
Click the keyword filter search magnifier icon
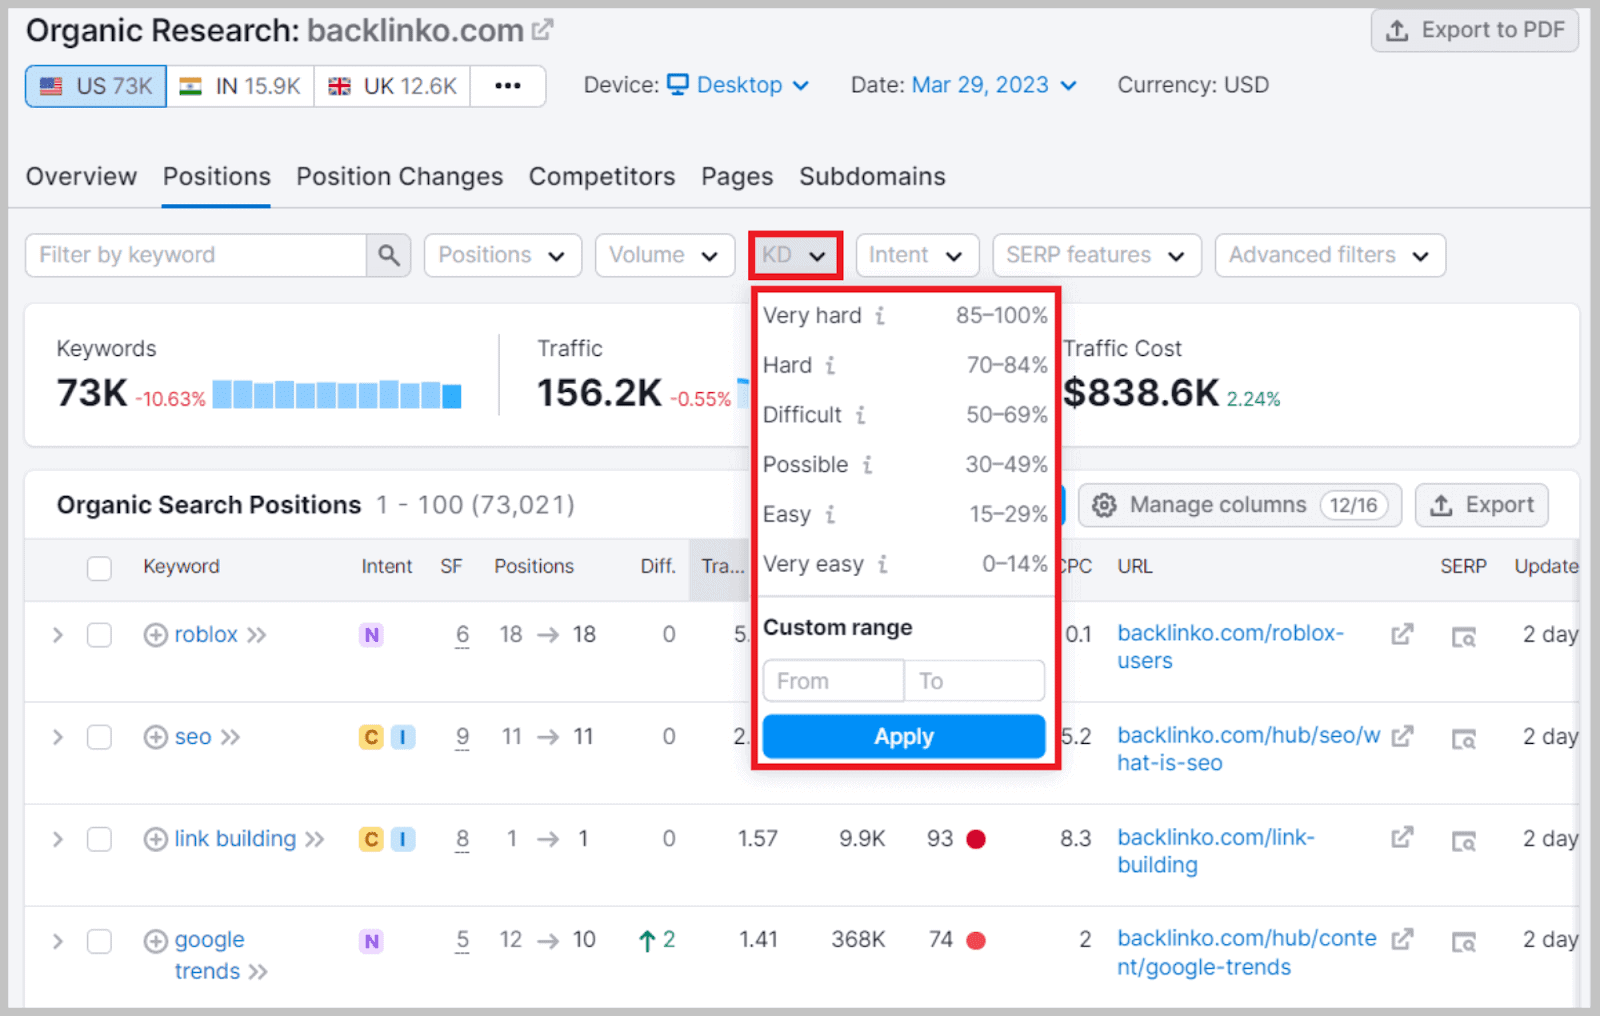point(389,255)
